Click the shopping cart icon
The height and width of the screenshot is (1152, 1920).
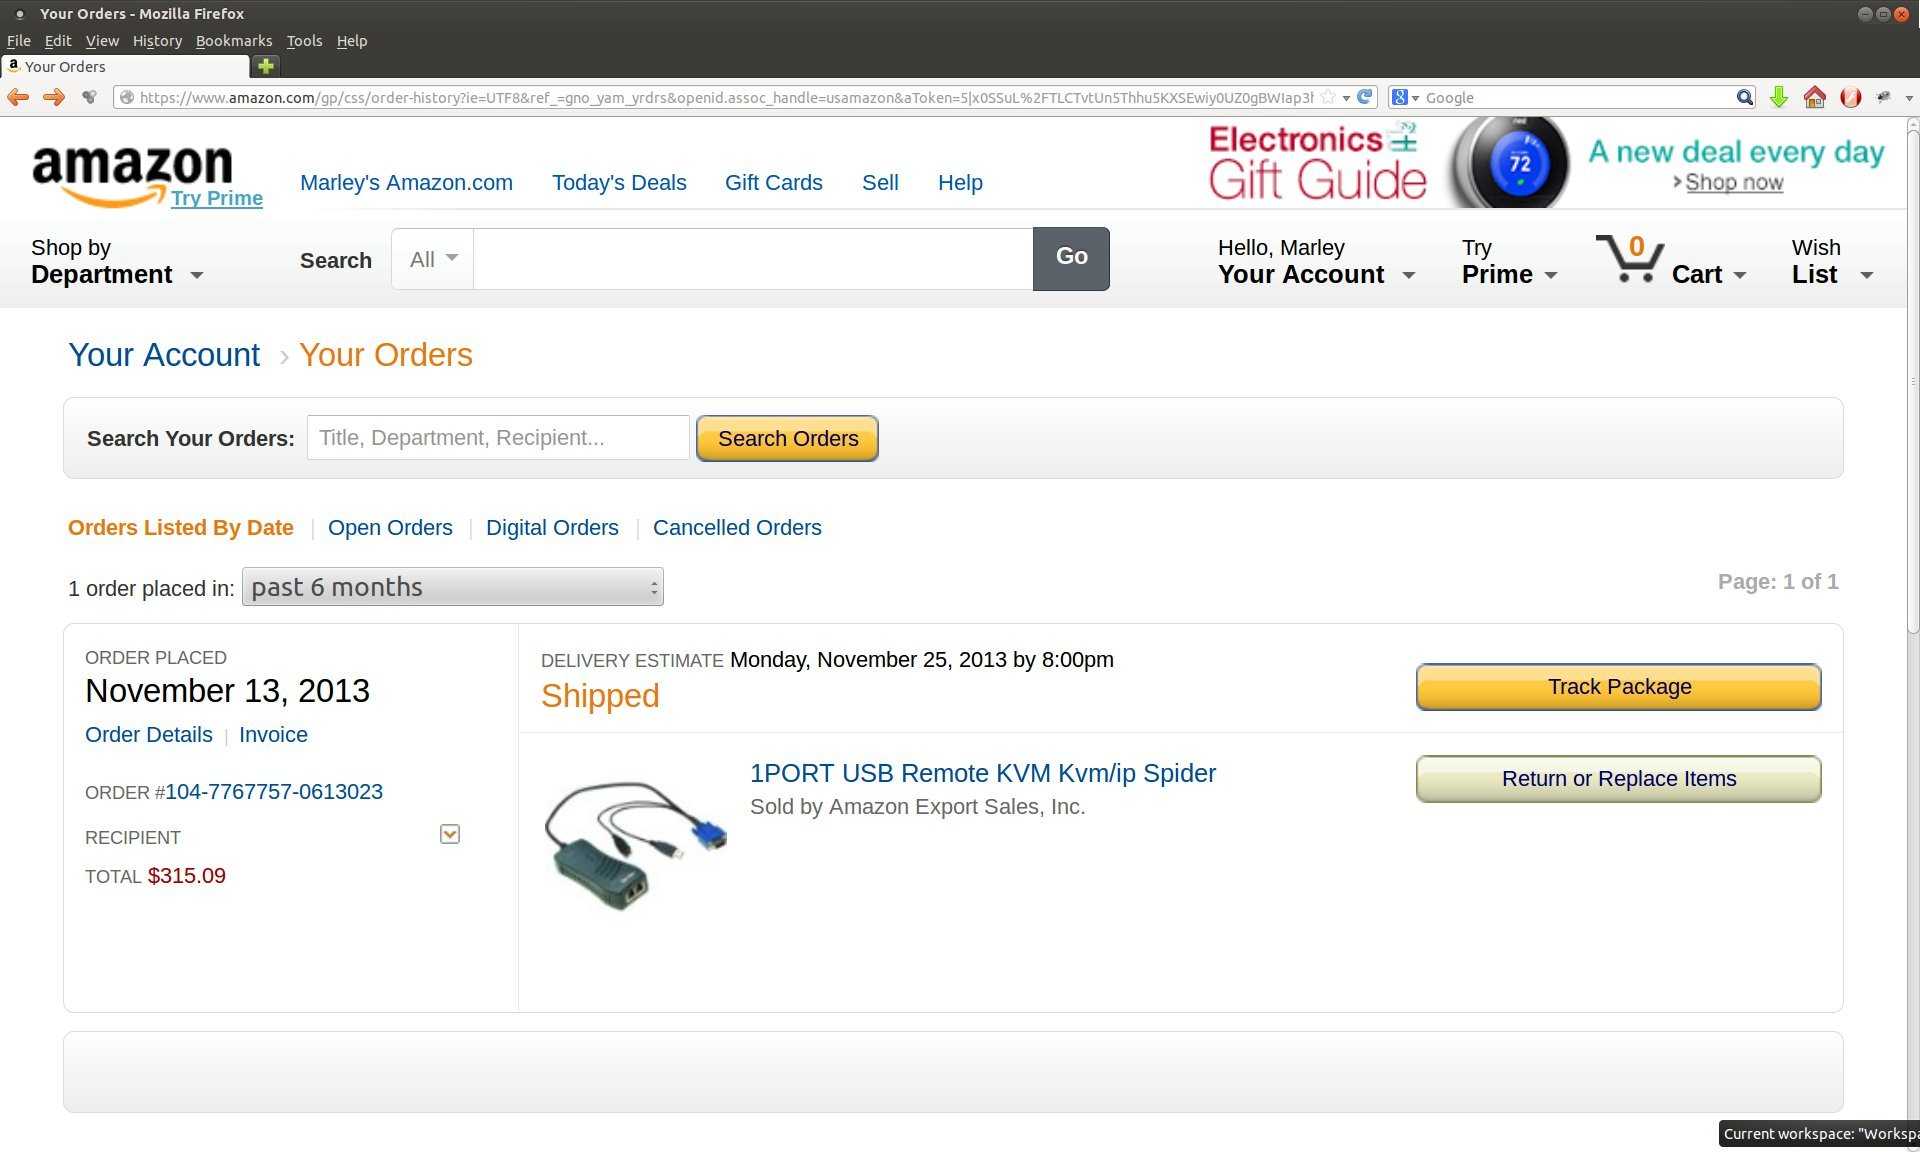click(x=1630, y=259)
